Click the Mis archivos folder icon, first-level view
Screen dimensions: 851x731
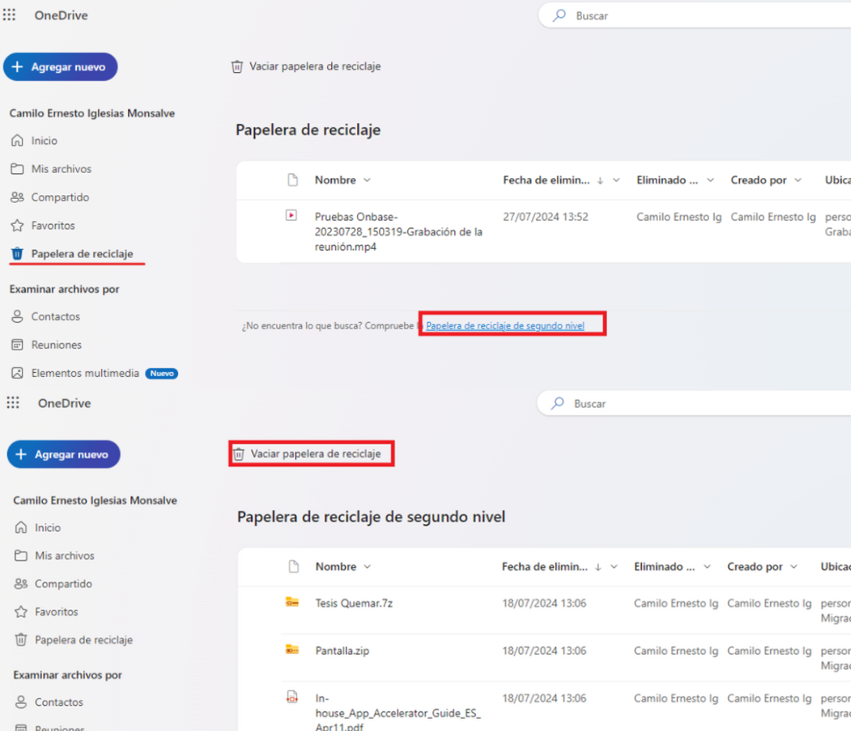(17, 169)
